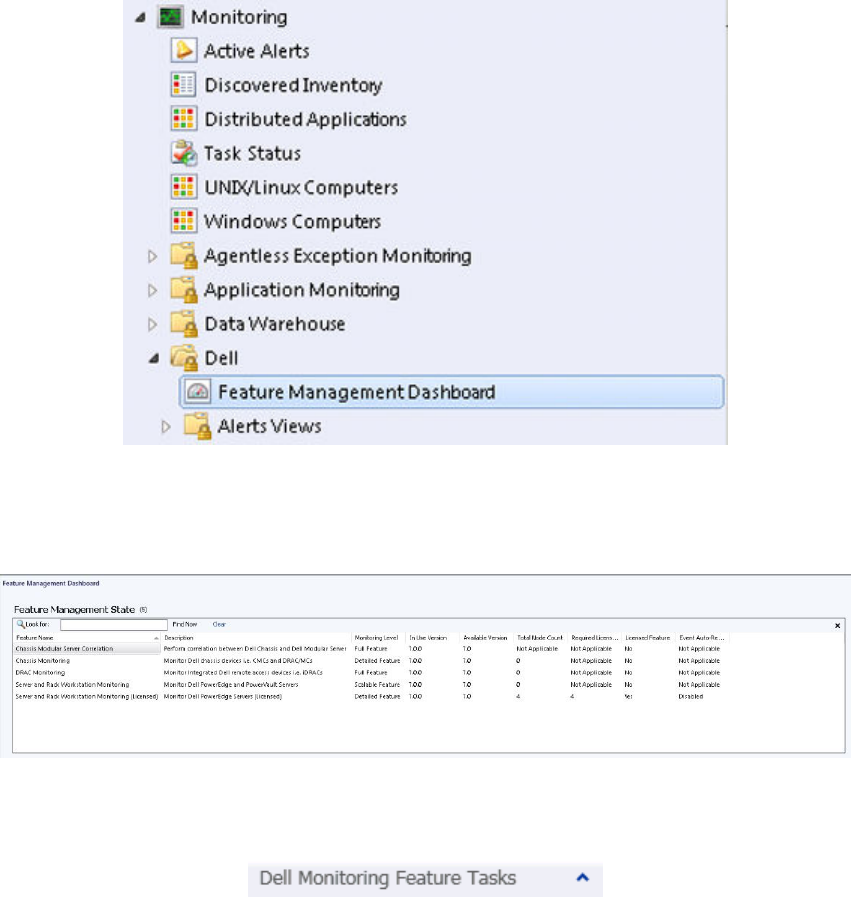Click the Clear link in search bar
The width and height of the screenshot is (851, 897).
[219, 624]
